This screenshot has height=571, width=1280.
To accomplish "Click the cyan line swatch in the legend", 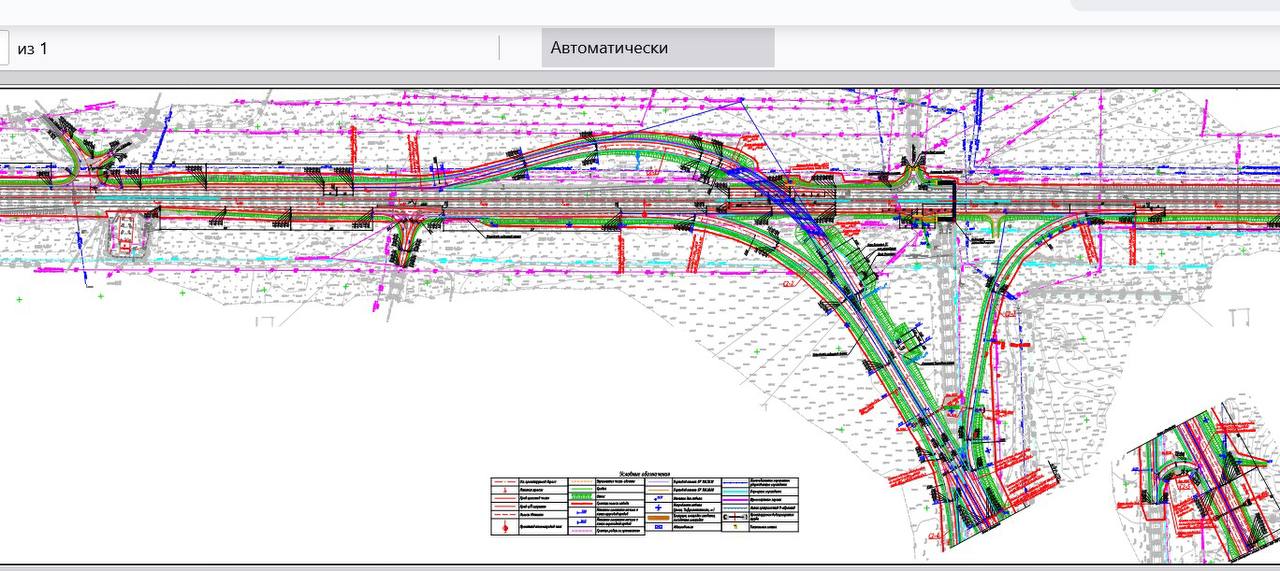I will pos(735,491).
